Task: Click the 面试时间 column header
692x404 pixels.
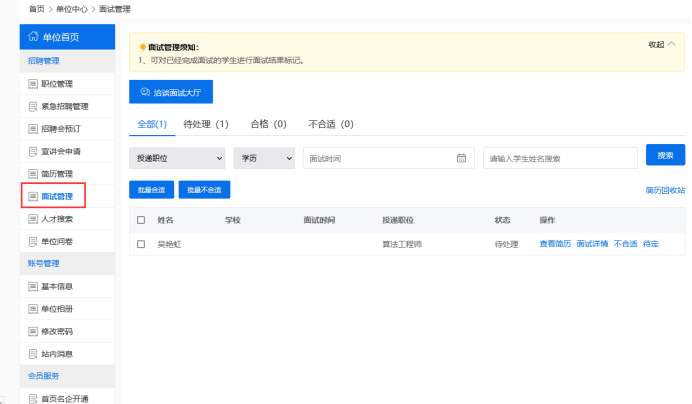Action: pos(319,220)
